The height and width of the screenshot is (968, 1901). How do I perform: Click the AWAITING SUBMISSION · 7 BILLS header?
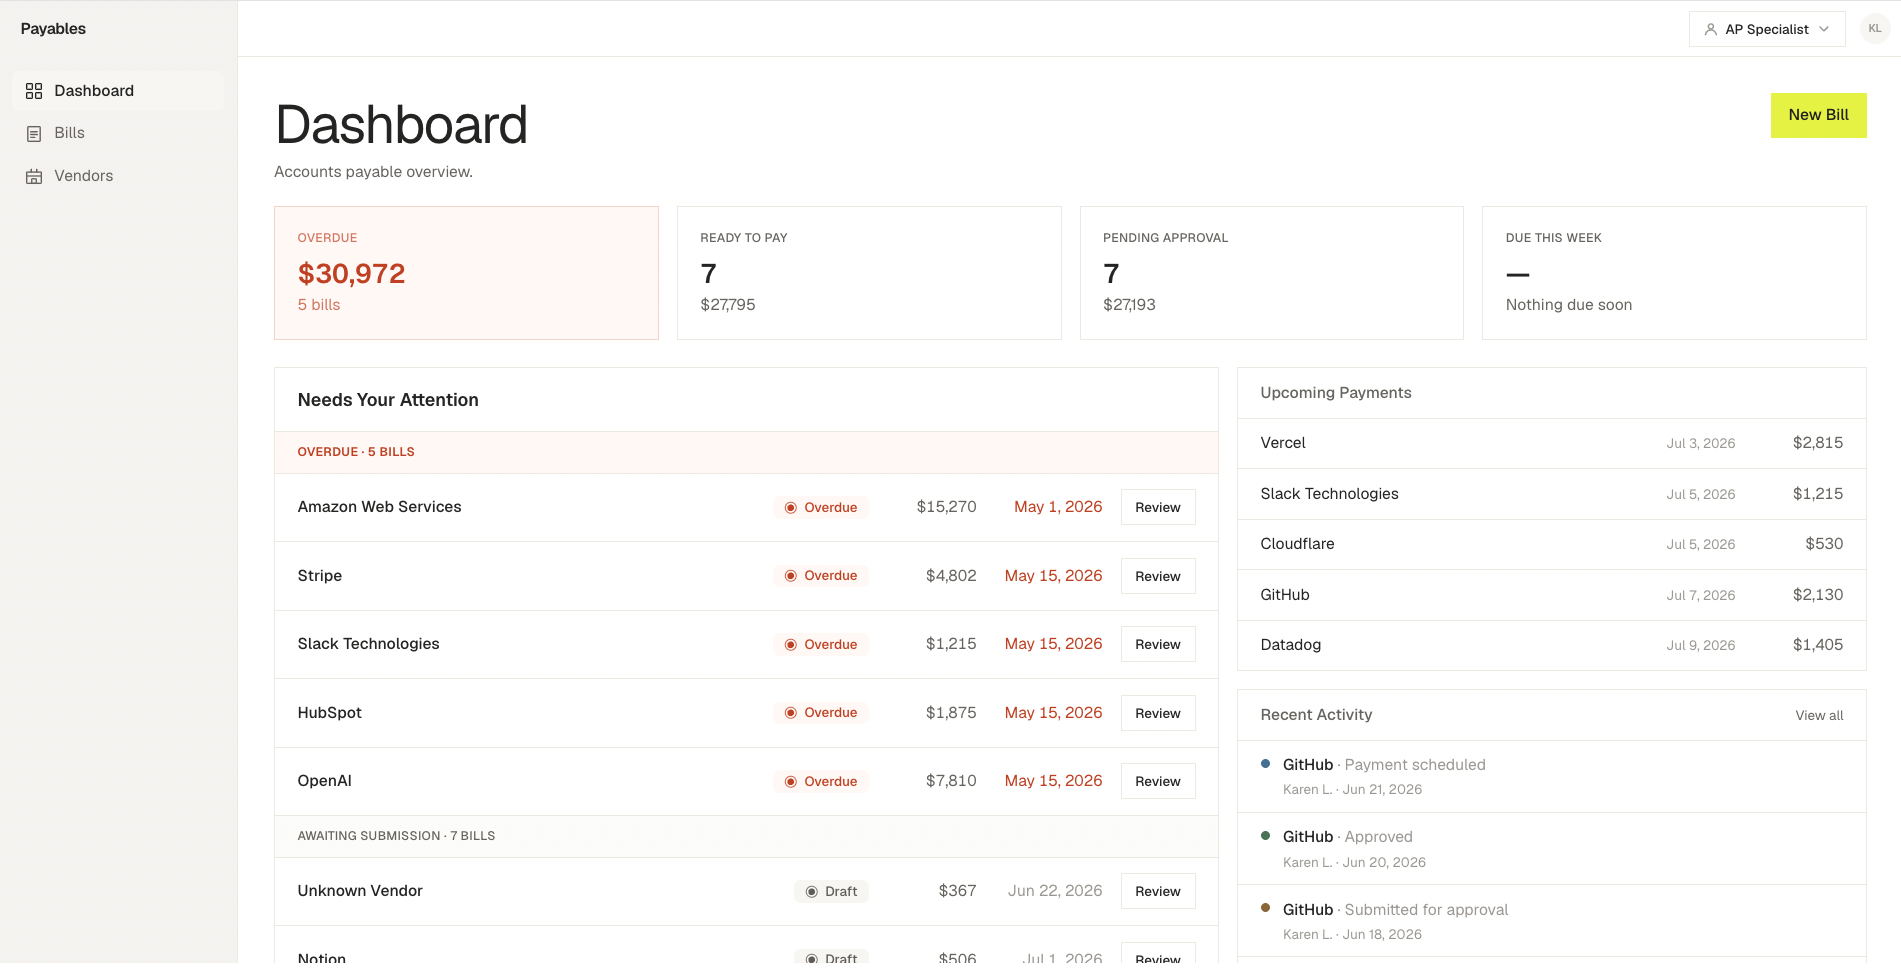click(x=746, y=836)
